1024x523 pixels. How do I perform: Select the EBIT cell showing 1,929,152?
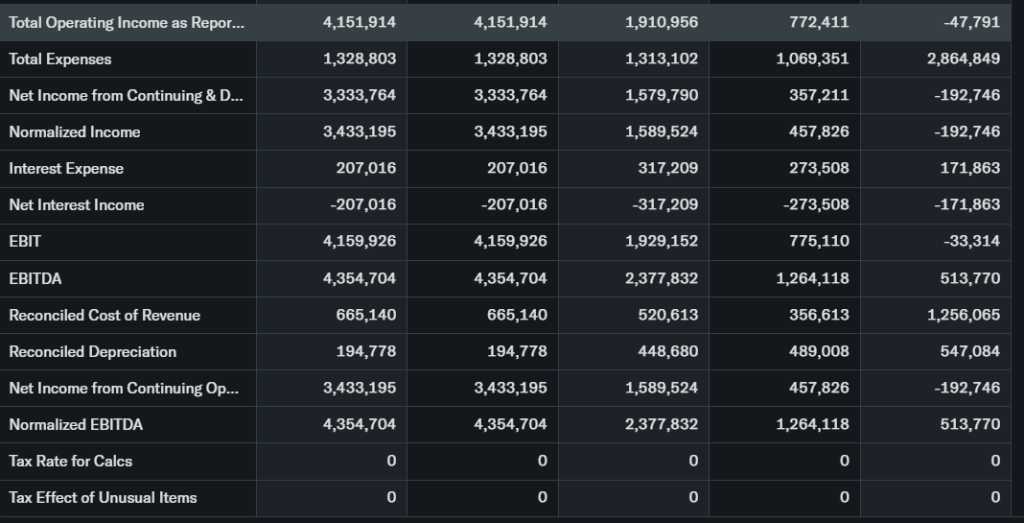click(x=661, y=242)
